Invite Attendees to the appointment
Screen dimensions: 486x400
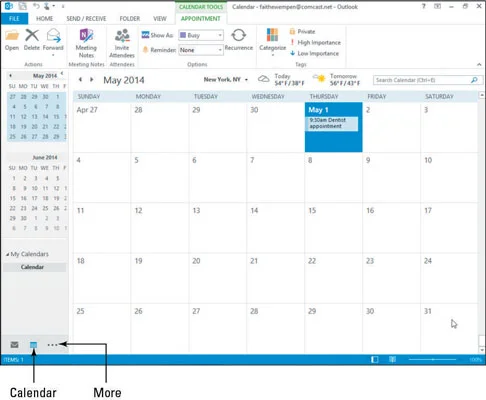click(122, 43)
